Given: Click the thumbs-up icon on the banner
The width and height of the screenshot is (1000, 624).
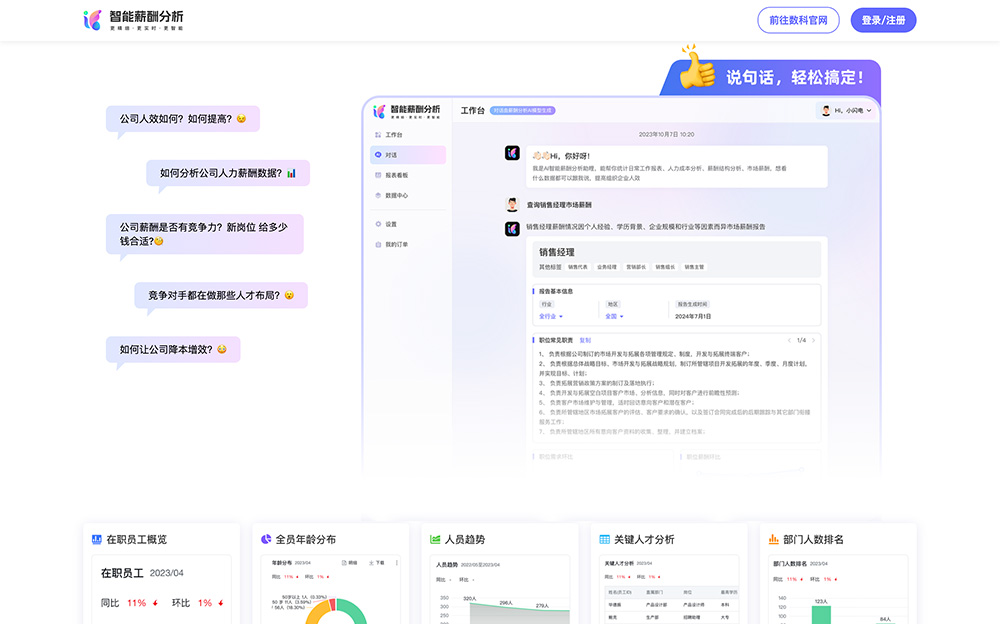Looking at the screenshot, I should [697, 68].
